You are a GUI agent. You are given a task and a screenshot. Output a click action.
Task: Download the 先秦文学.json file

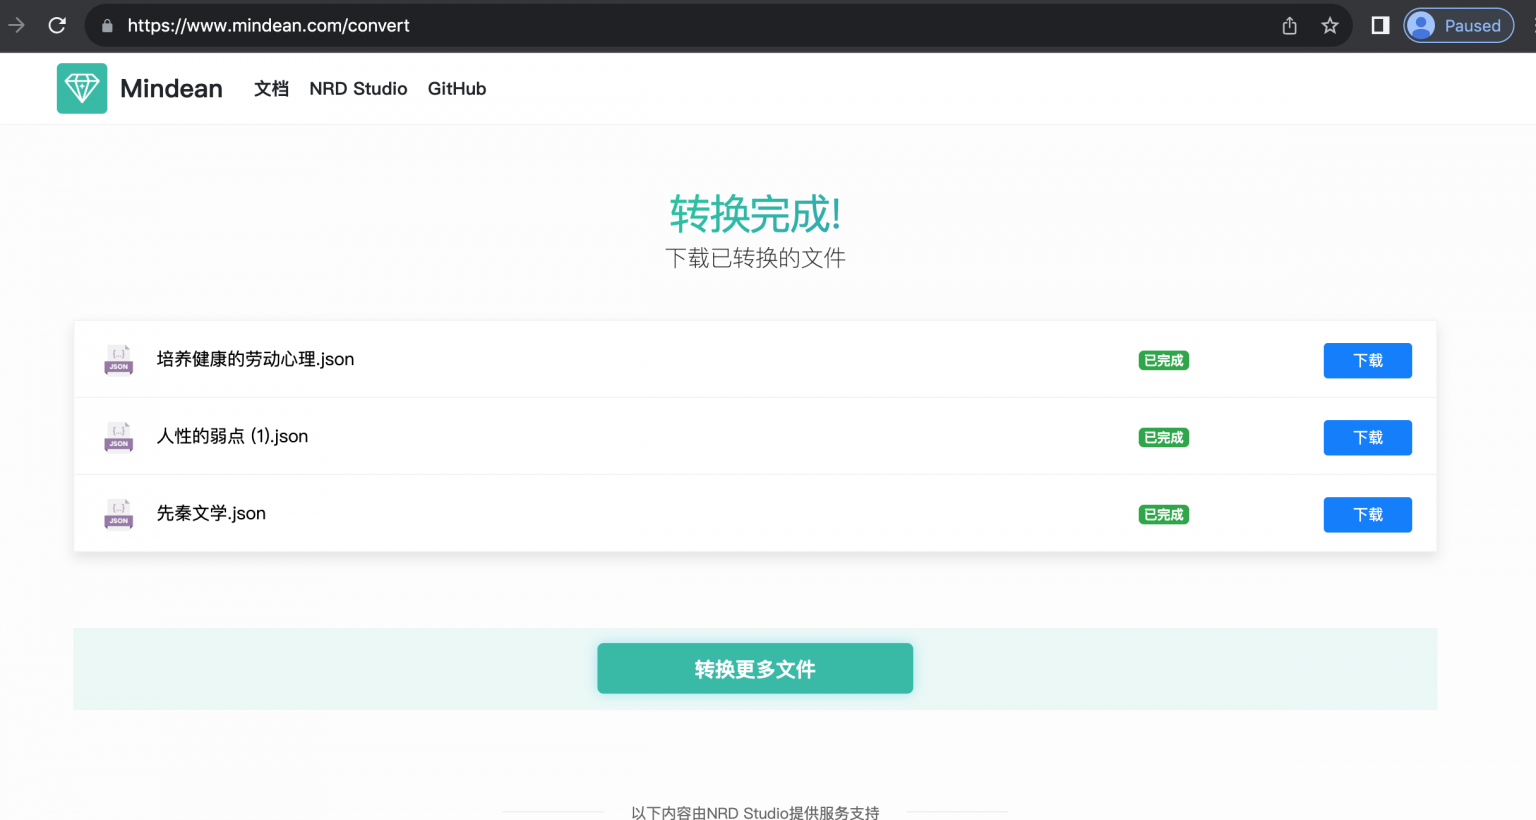pyautogui.click(x=1367, y=514)
